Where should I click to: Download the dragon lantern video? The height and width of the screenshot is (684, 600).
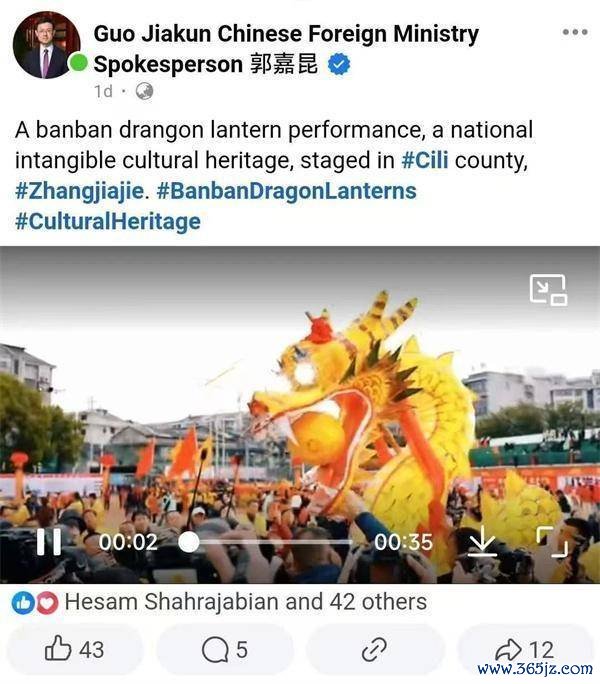click(x=483, y=541)
